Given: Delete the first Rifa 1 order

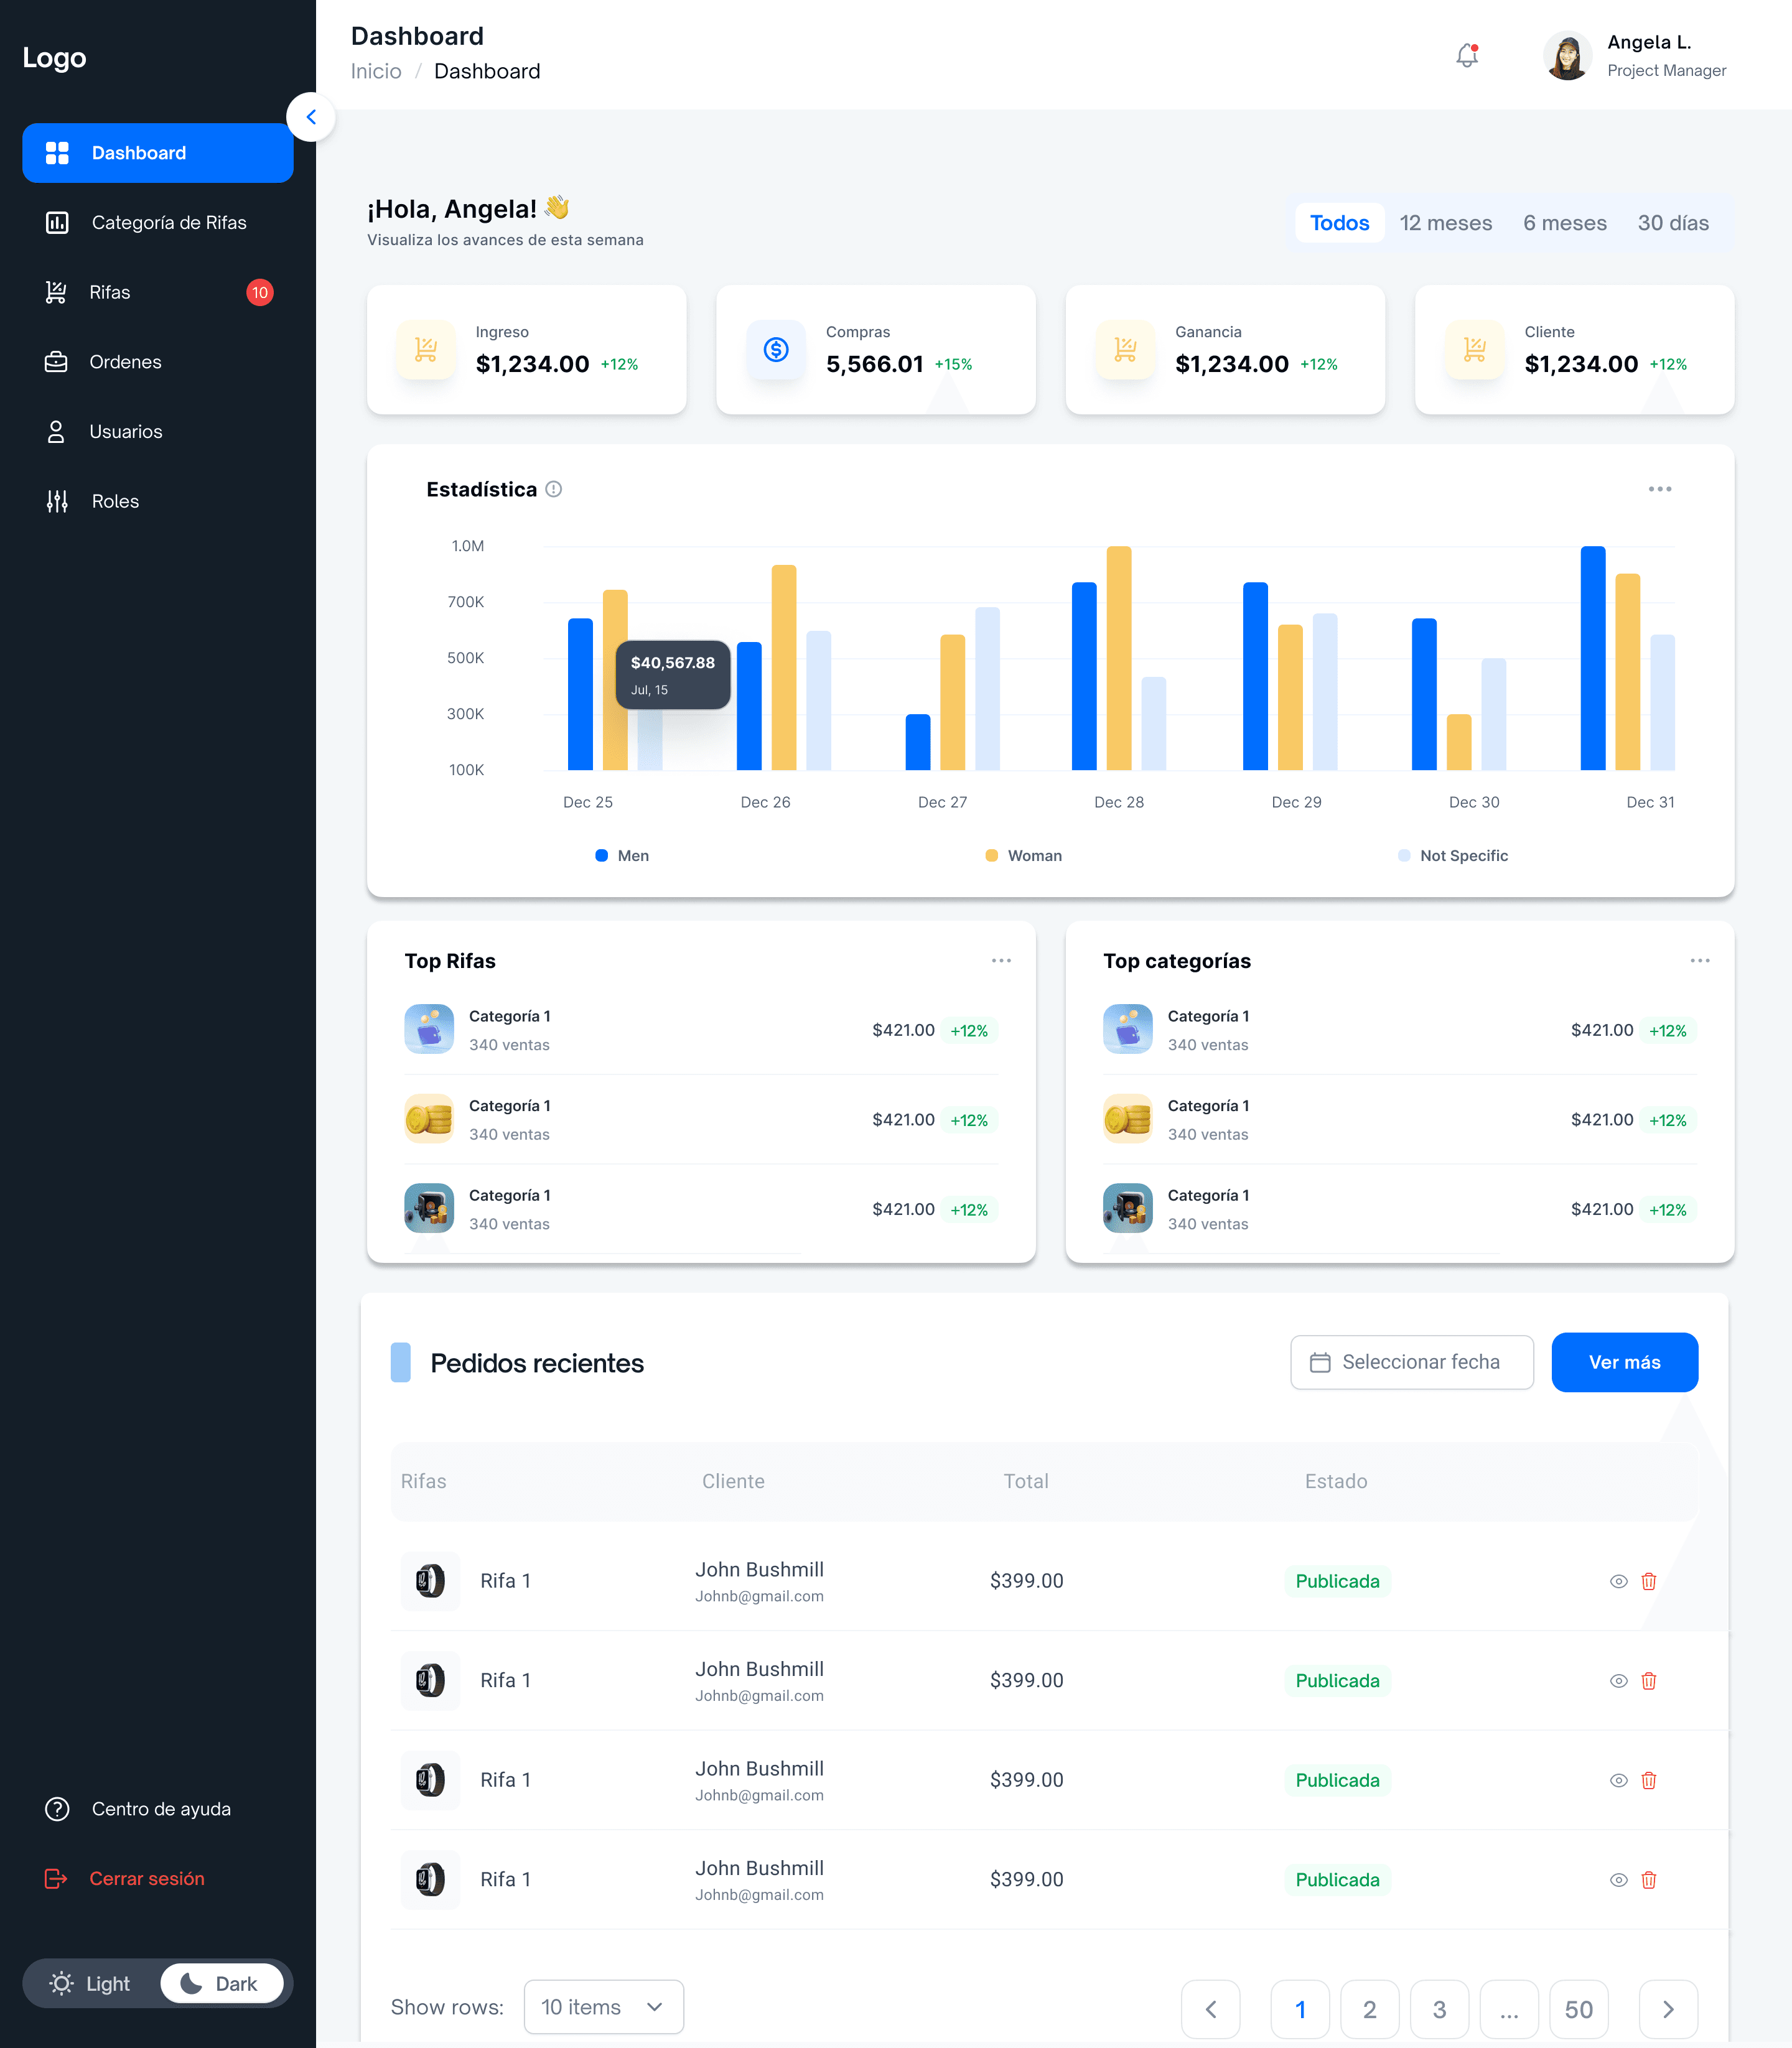Looking at the screenshot, I should click(x=1648, y=1581).
